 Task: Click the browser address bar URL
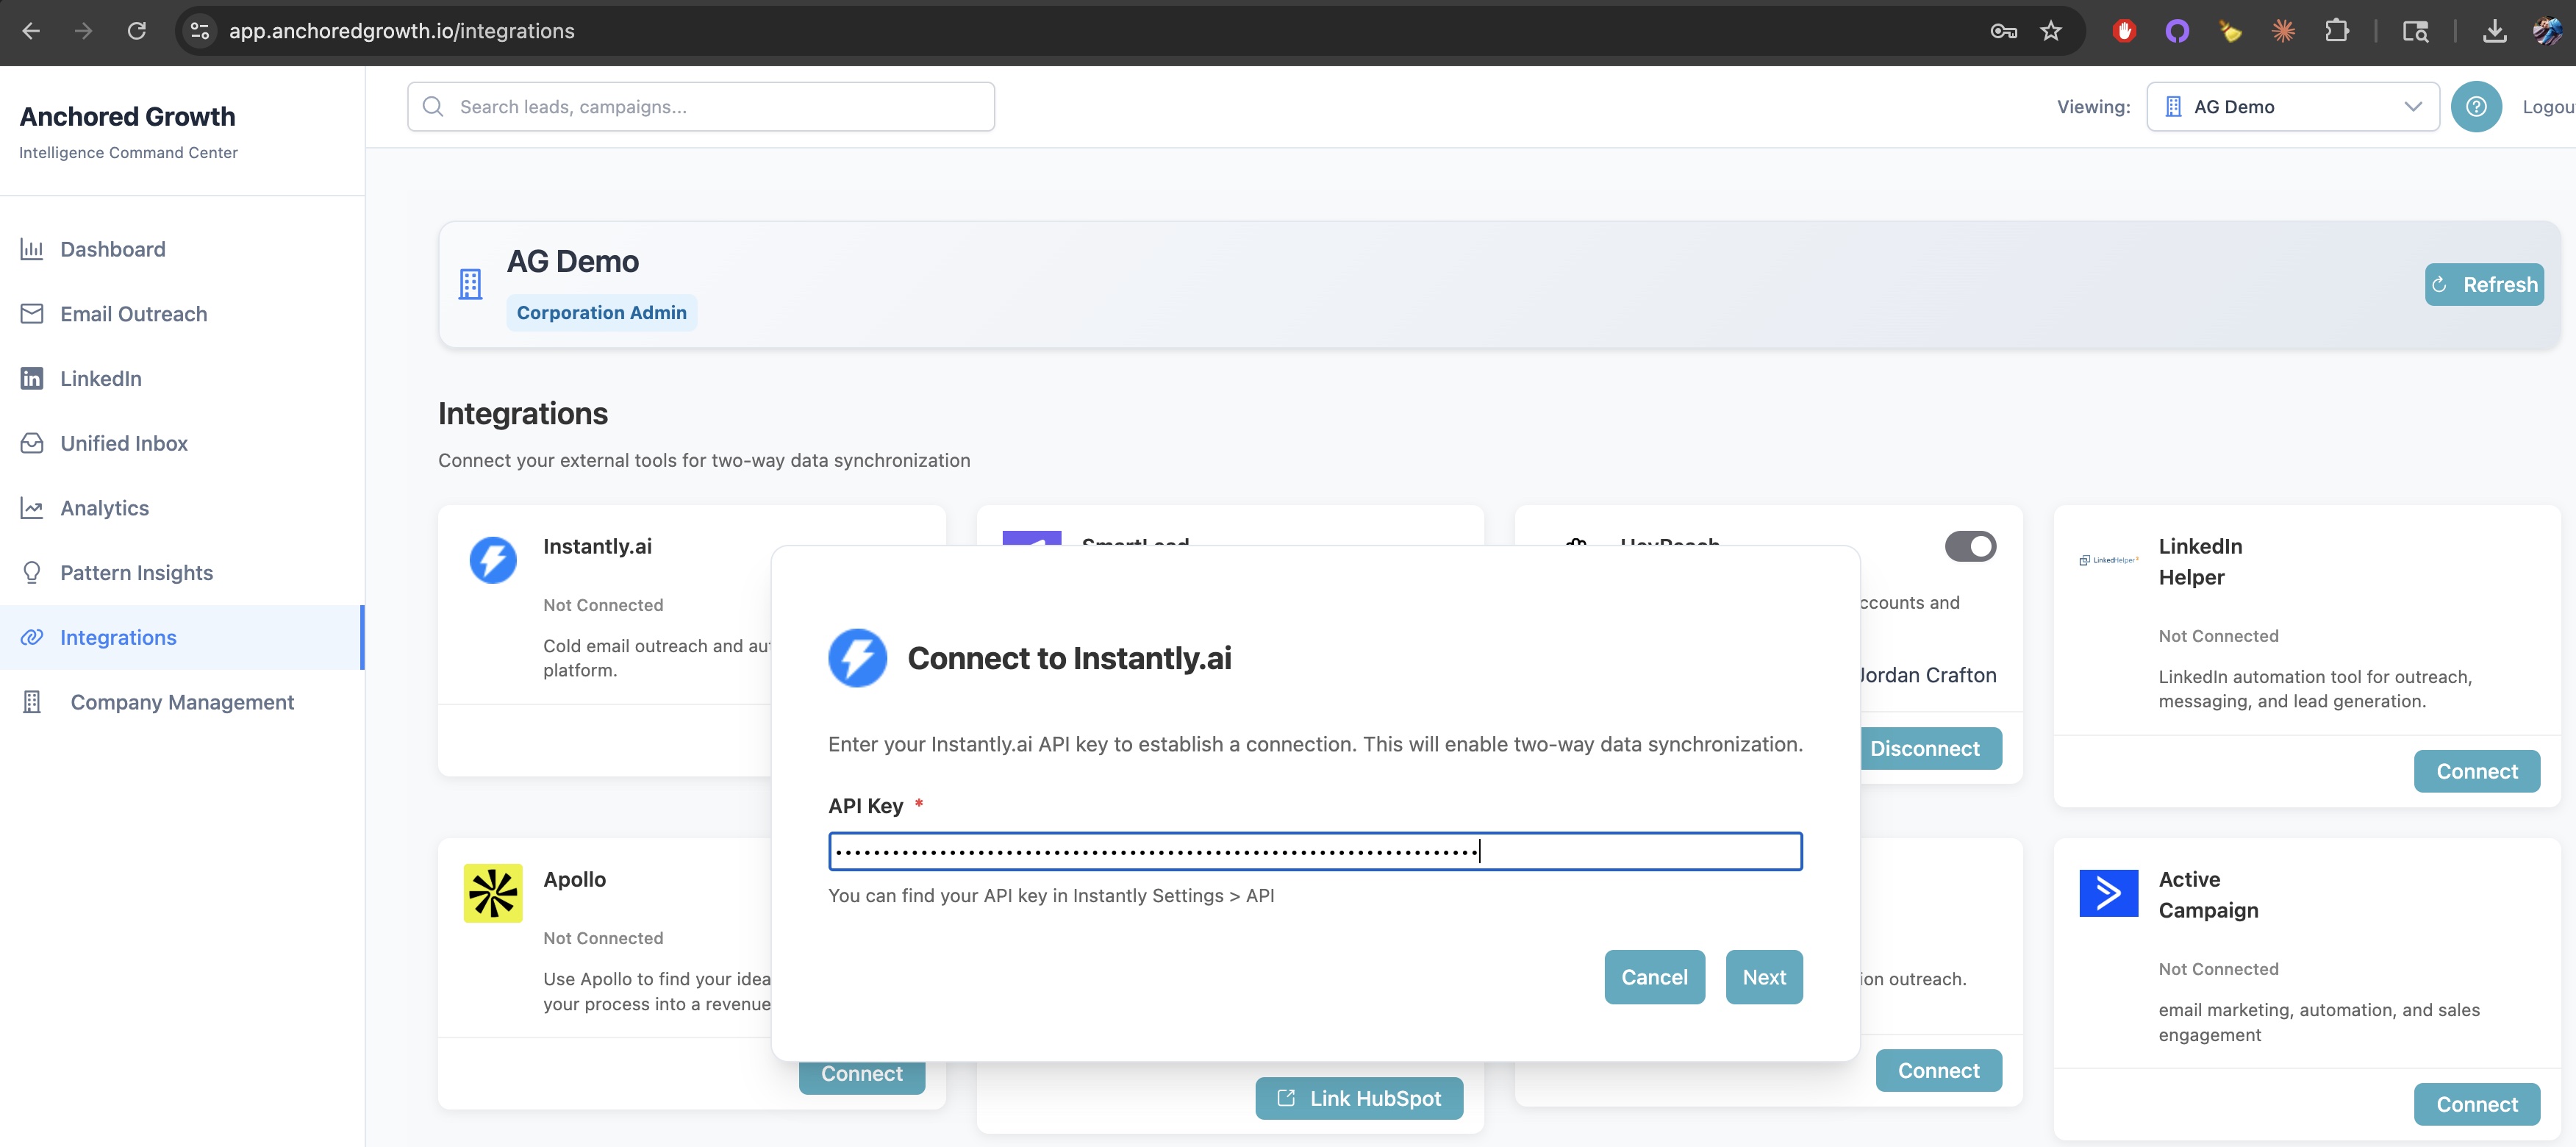click(x=402, y=31)
